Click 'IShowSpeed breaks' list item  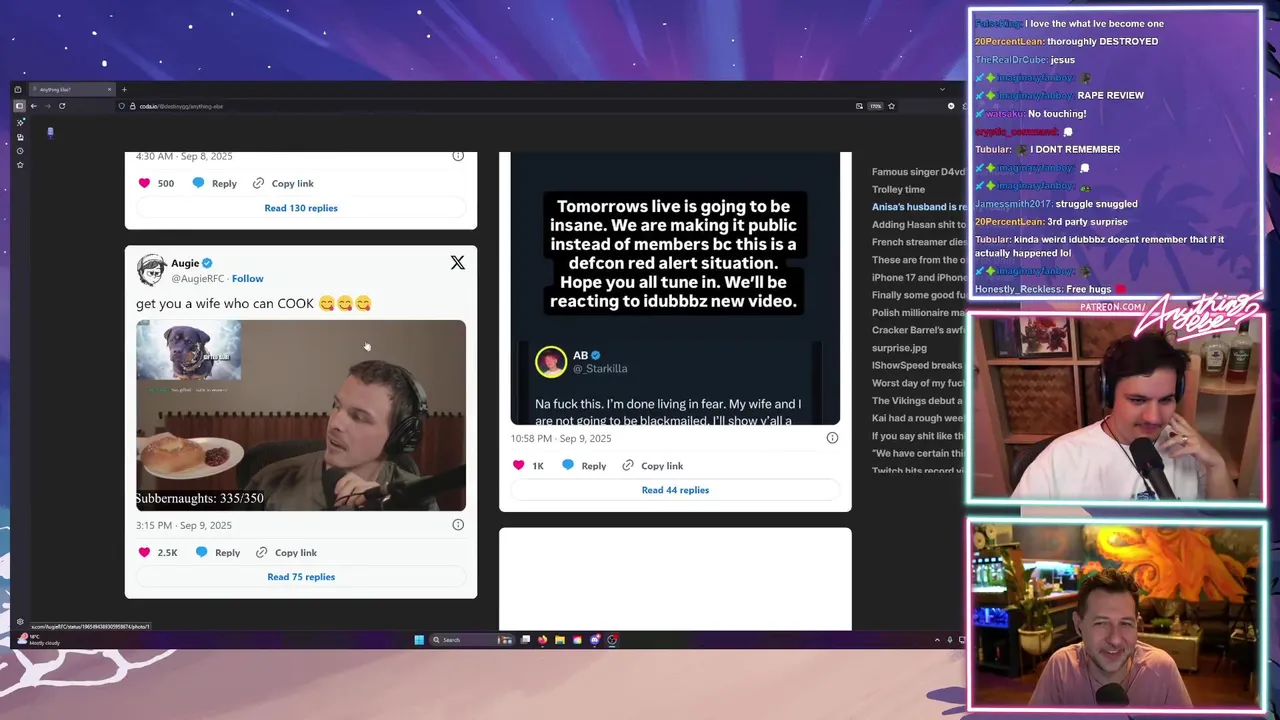click(917, 366)
